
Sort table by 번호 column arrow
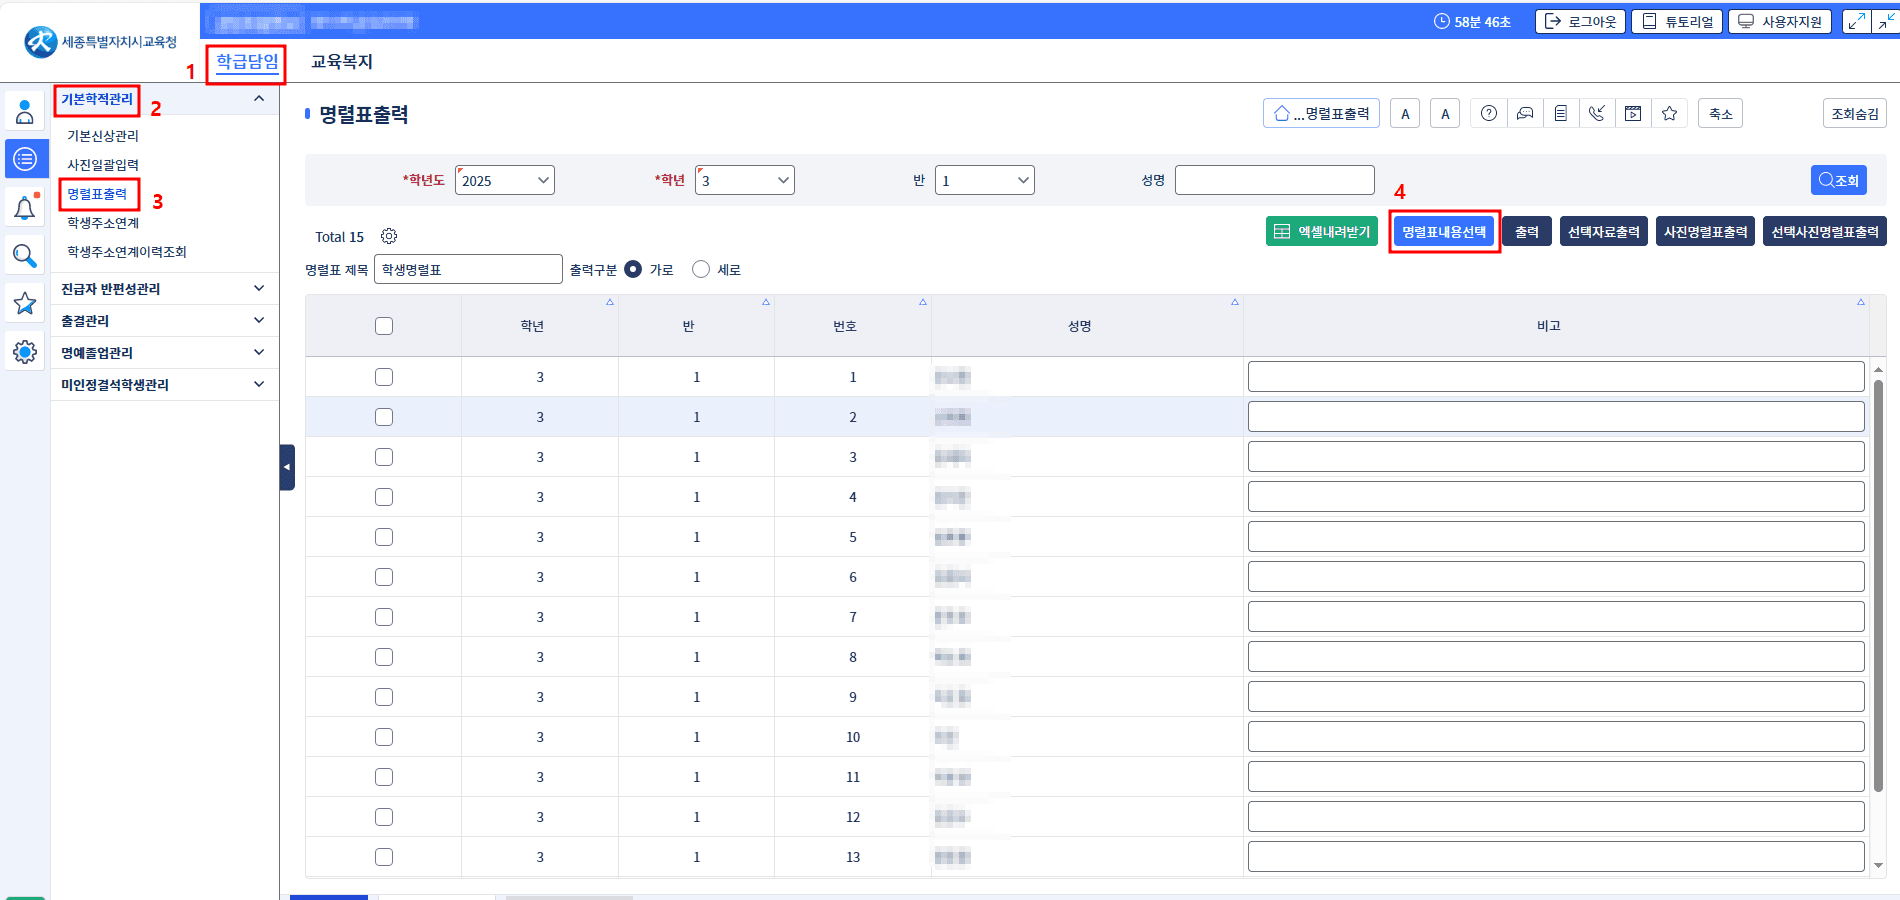[x=923, y=302]
